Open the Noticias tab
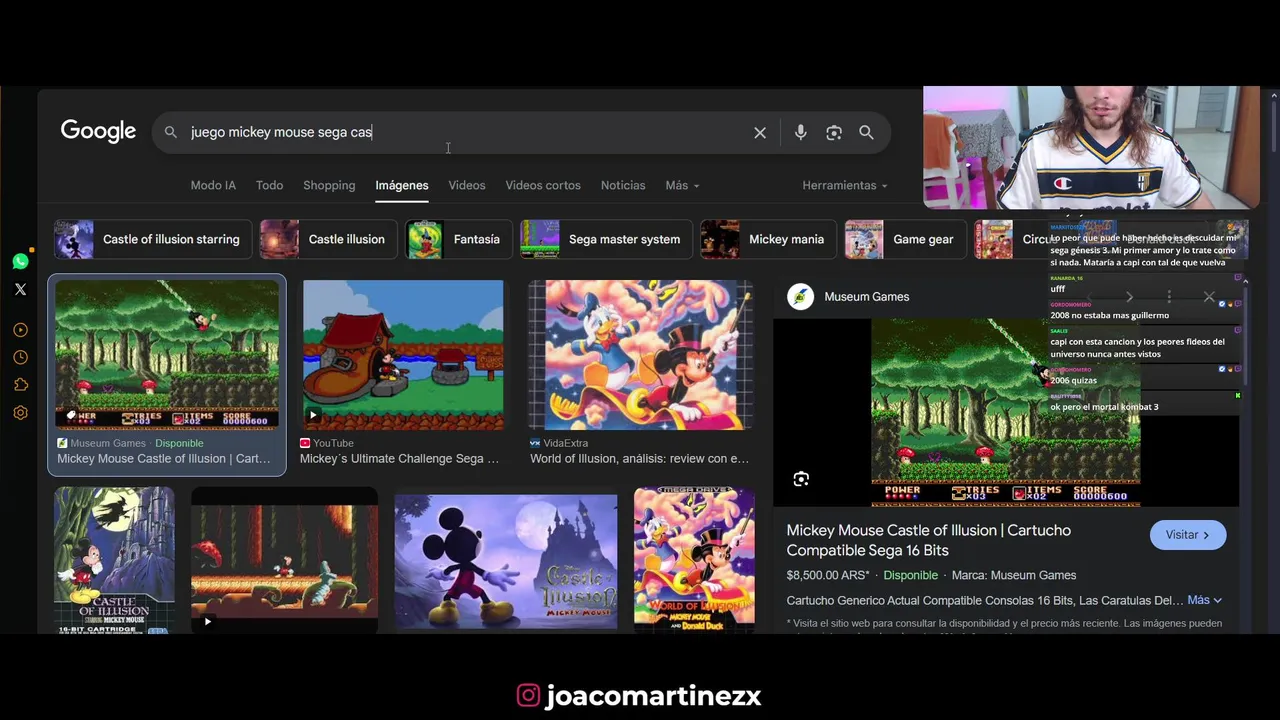Image resolution: width=1280 pixels, height=720 pixels. pyautogui.click(x=623, y=185)
